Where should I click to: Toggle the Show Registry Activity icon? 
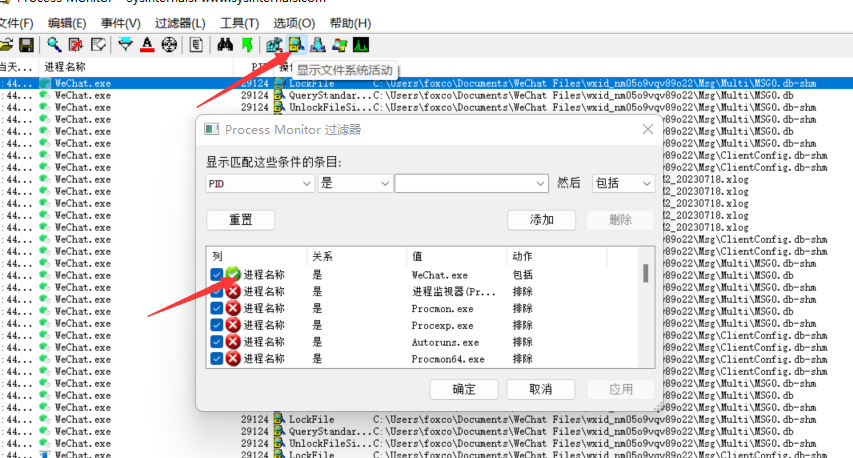[x=274, y=45]
